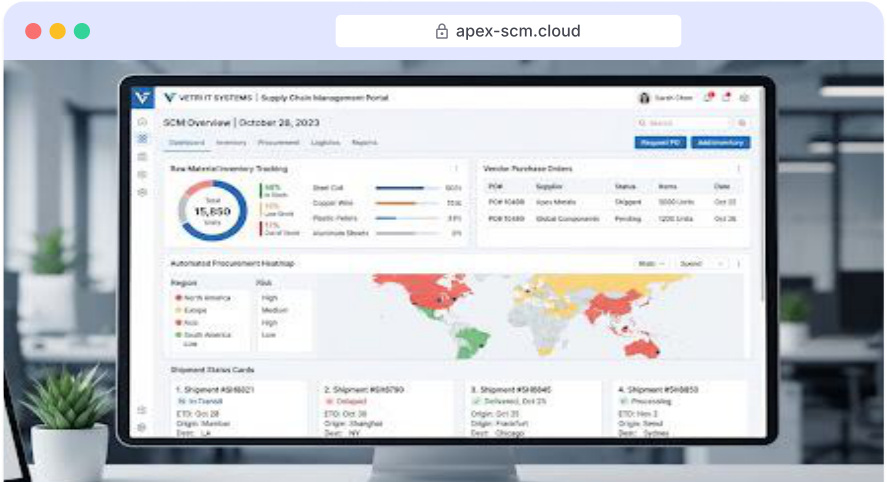Image resolution: width=887 pixels, height=482 pixels.
Task: Click the PO# column header
Action: click(496, 186)
